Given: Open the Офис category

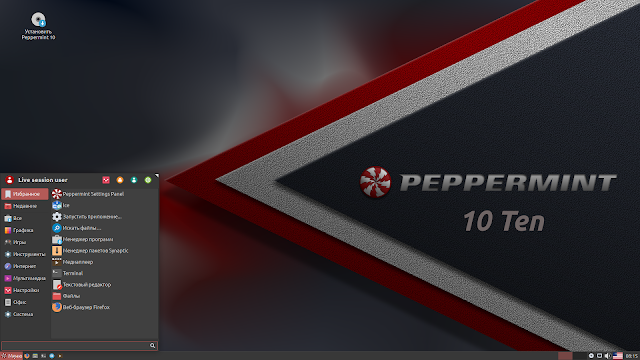Looking at the screenshot, I should [25, 302].
